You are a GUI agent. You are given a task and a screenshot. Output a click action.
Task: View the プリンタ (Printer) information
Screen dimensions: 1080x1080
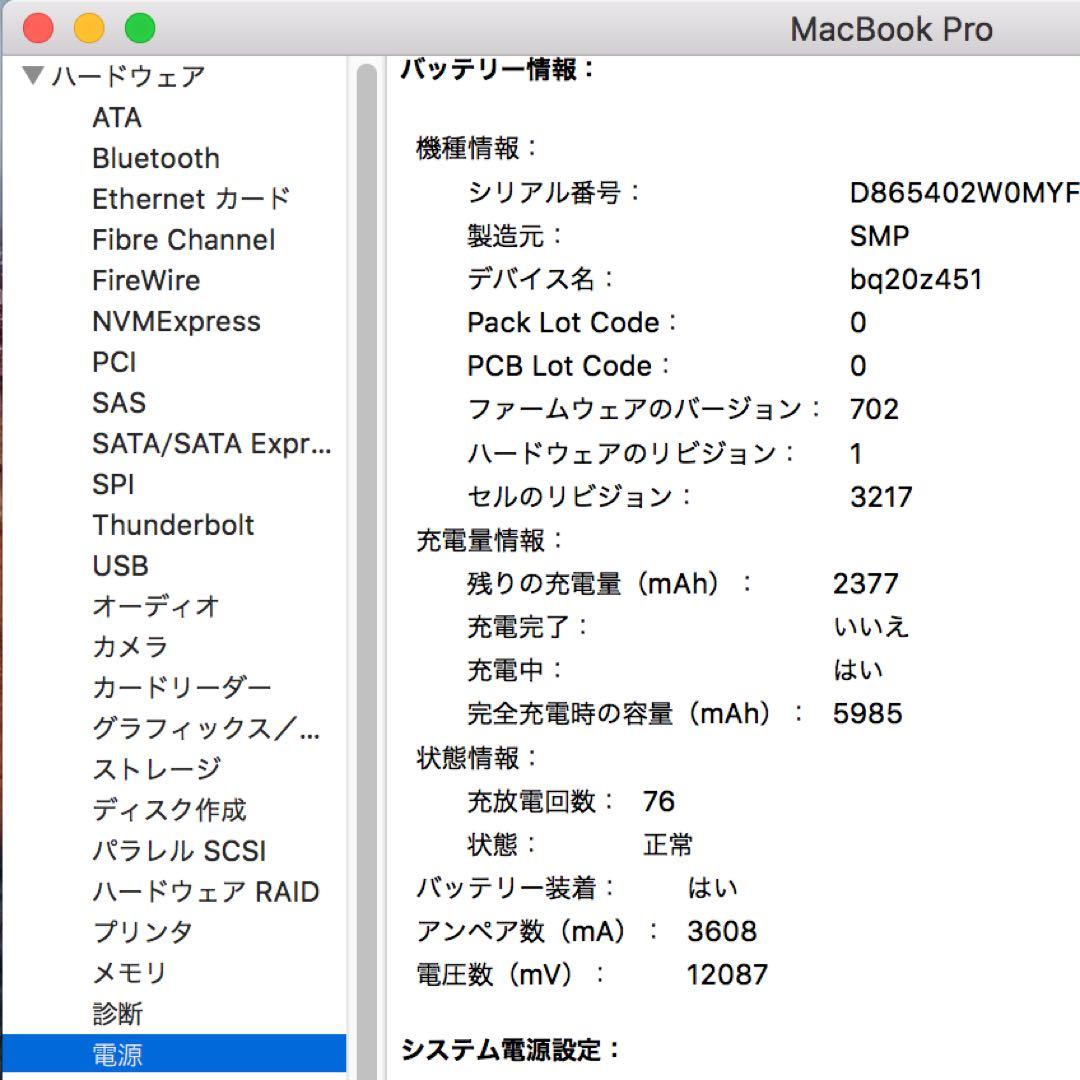[140, 932]
